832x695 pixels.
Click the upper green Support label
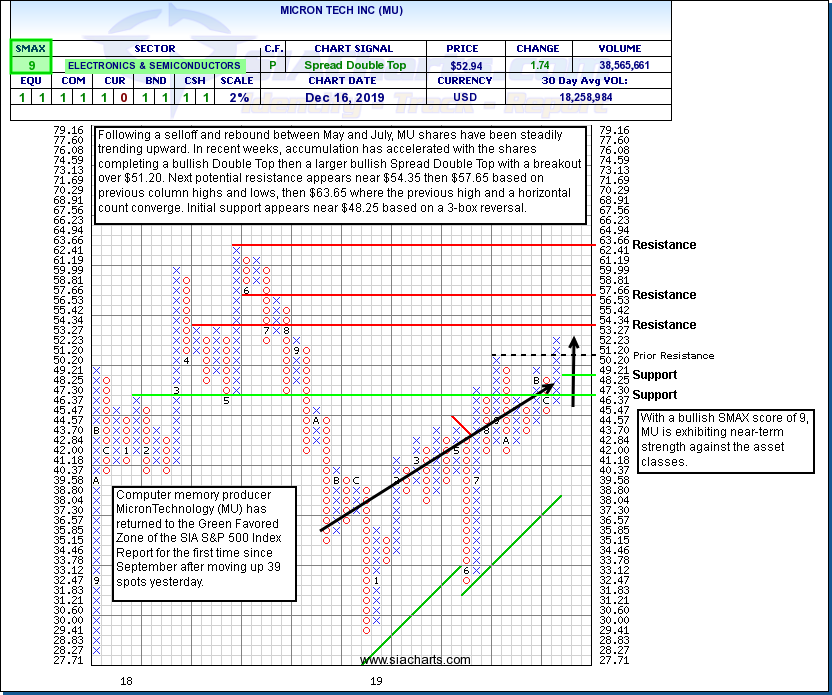(x=656, y=375)
